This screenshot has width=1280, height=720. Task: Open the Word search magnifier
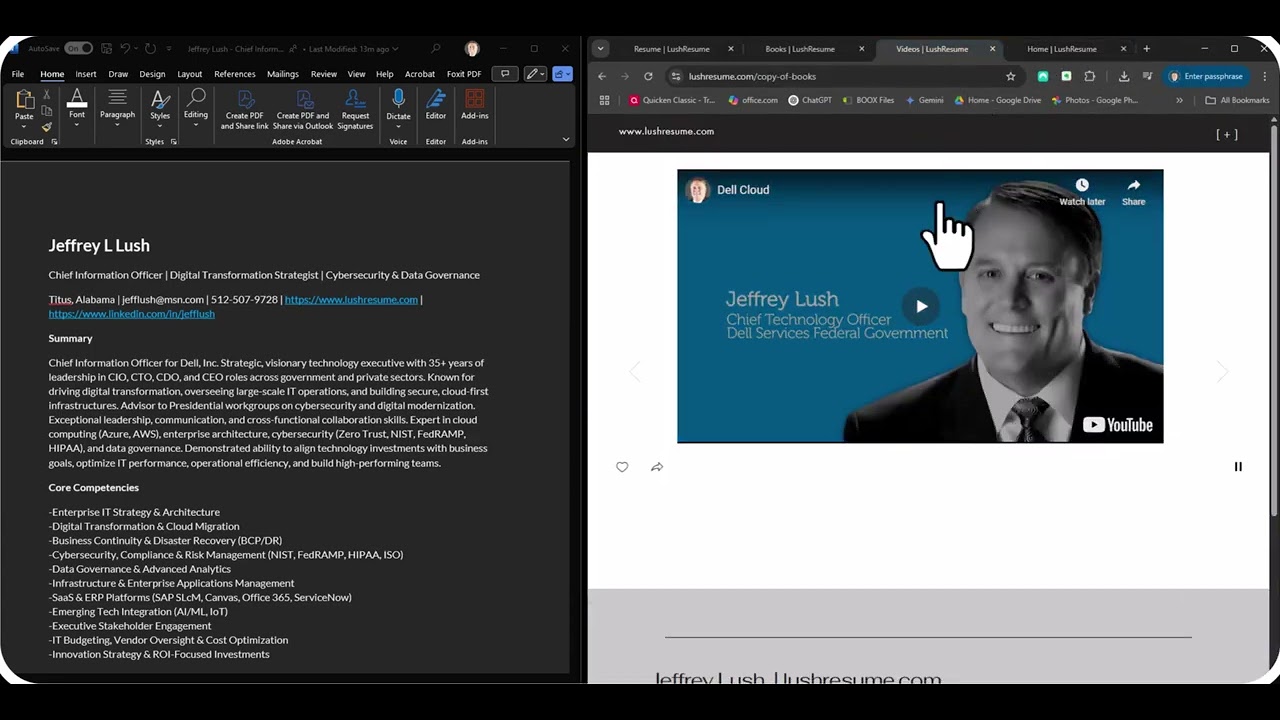coord(436,48)
